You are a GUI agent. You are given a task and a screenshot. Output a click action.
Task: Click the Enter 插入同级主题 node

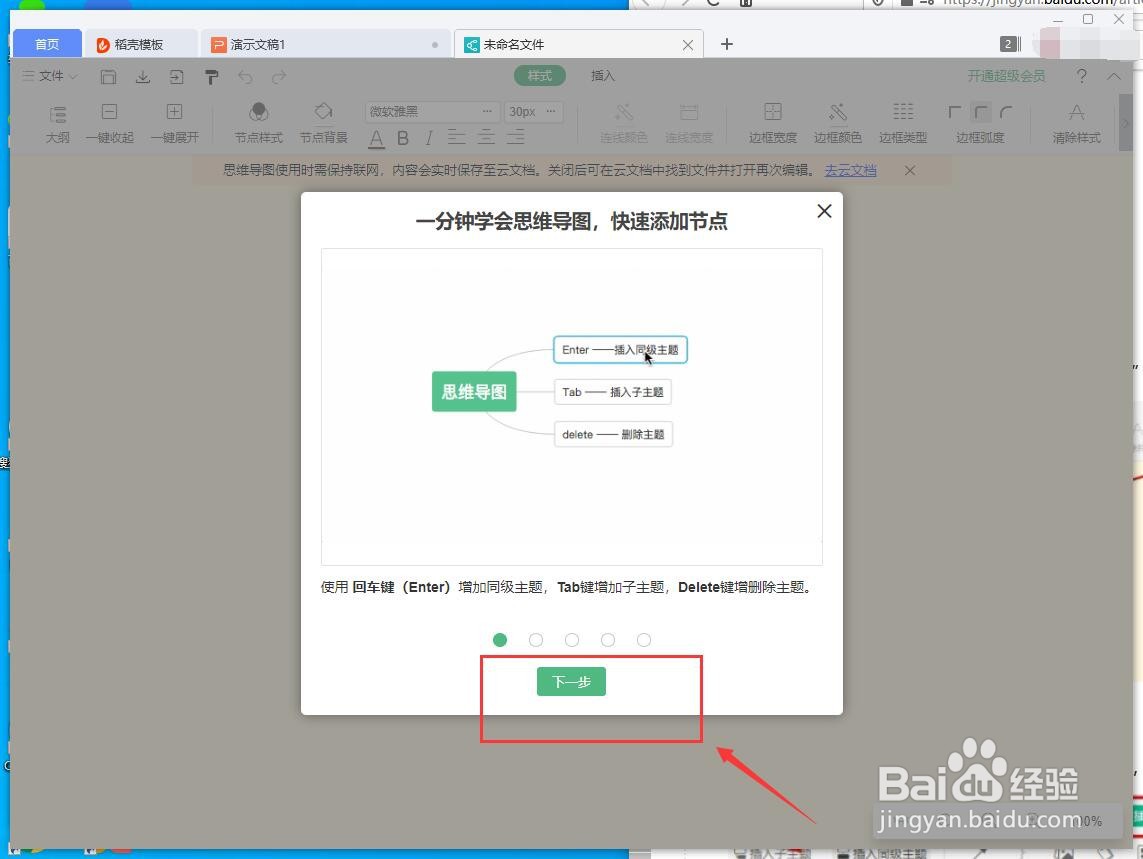pyautogui.click(x=620, y=350)
